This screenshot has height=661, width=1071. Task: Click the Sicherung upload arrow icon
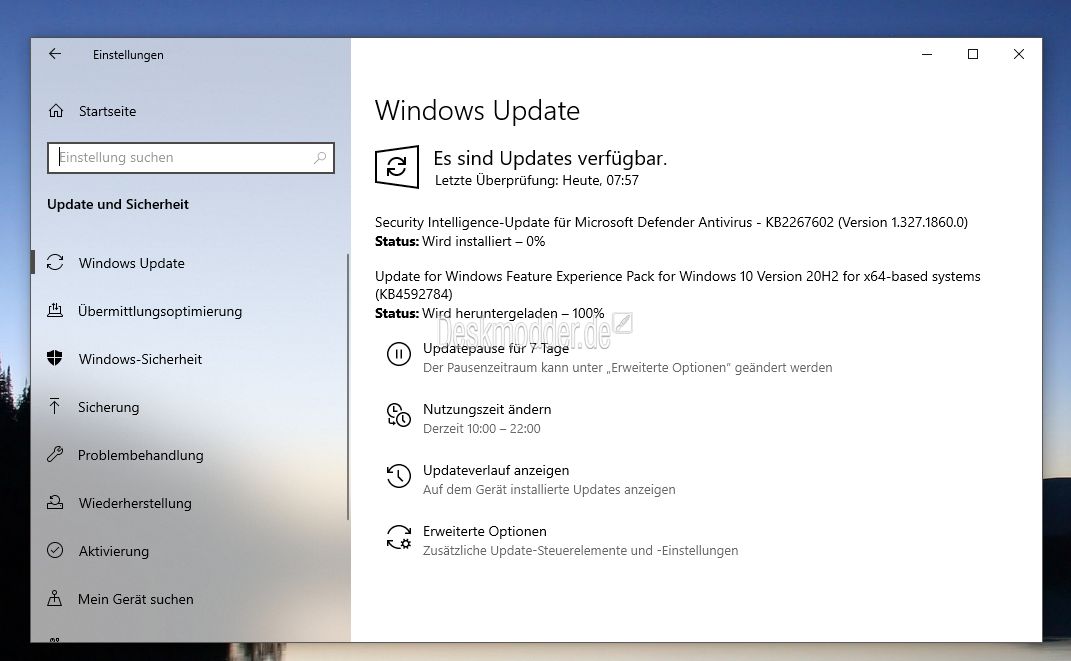pyautogui.click(x=55, y=407)
